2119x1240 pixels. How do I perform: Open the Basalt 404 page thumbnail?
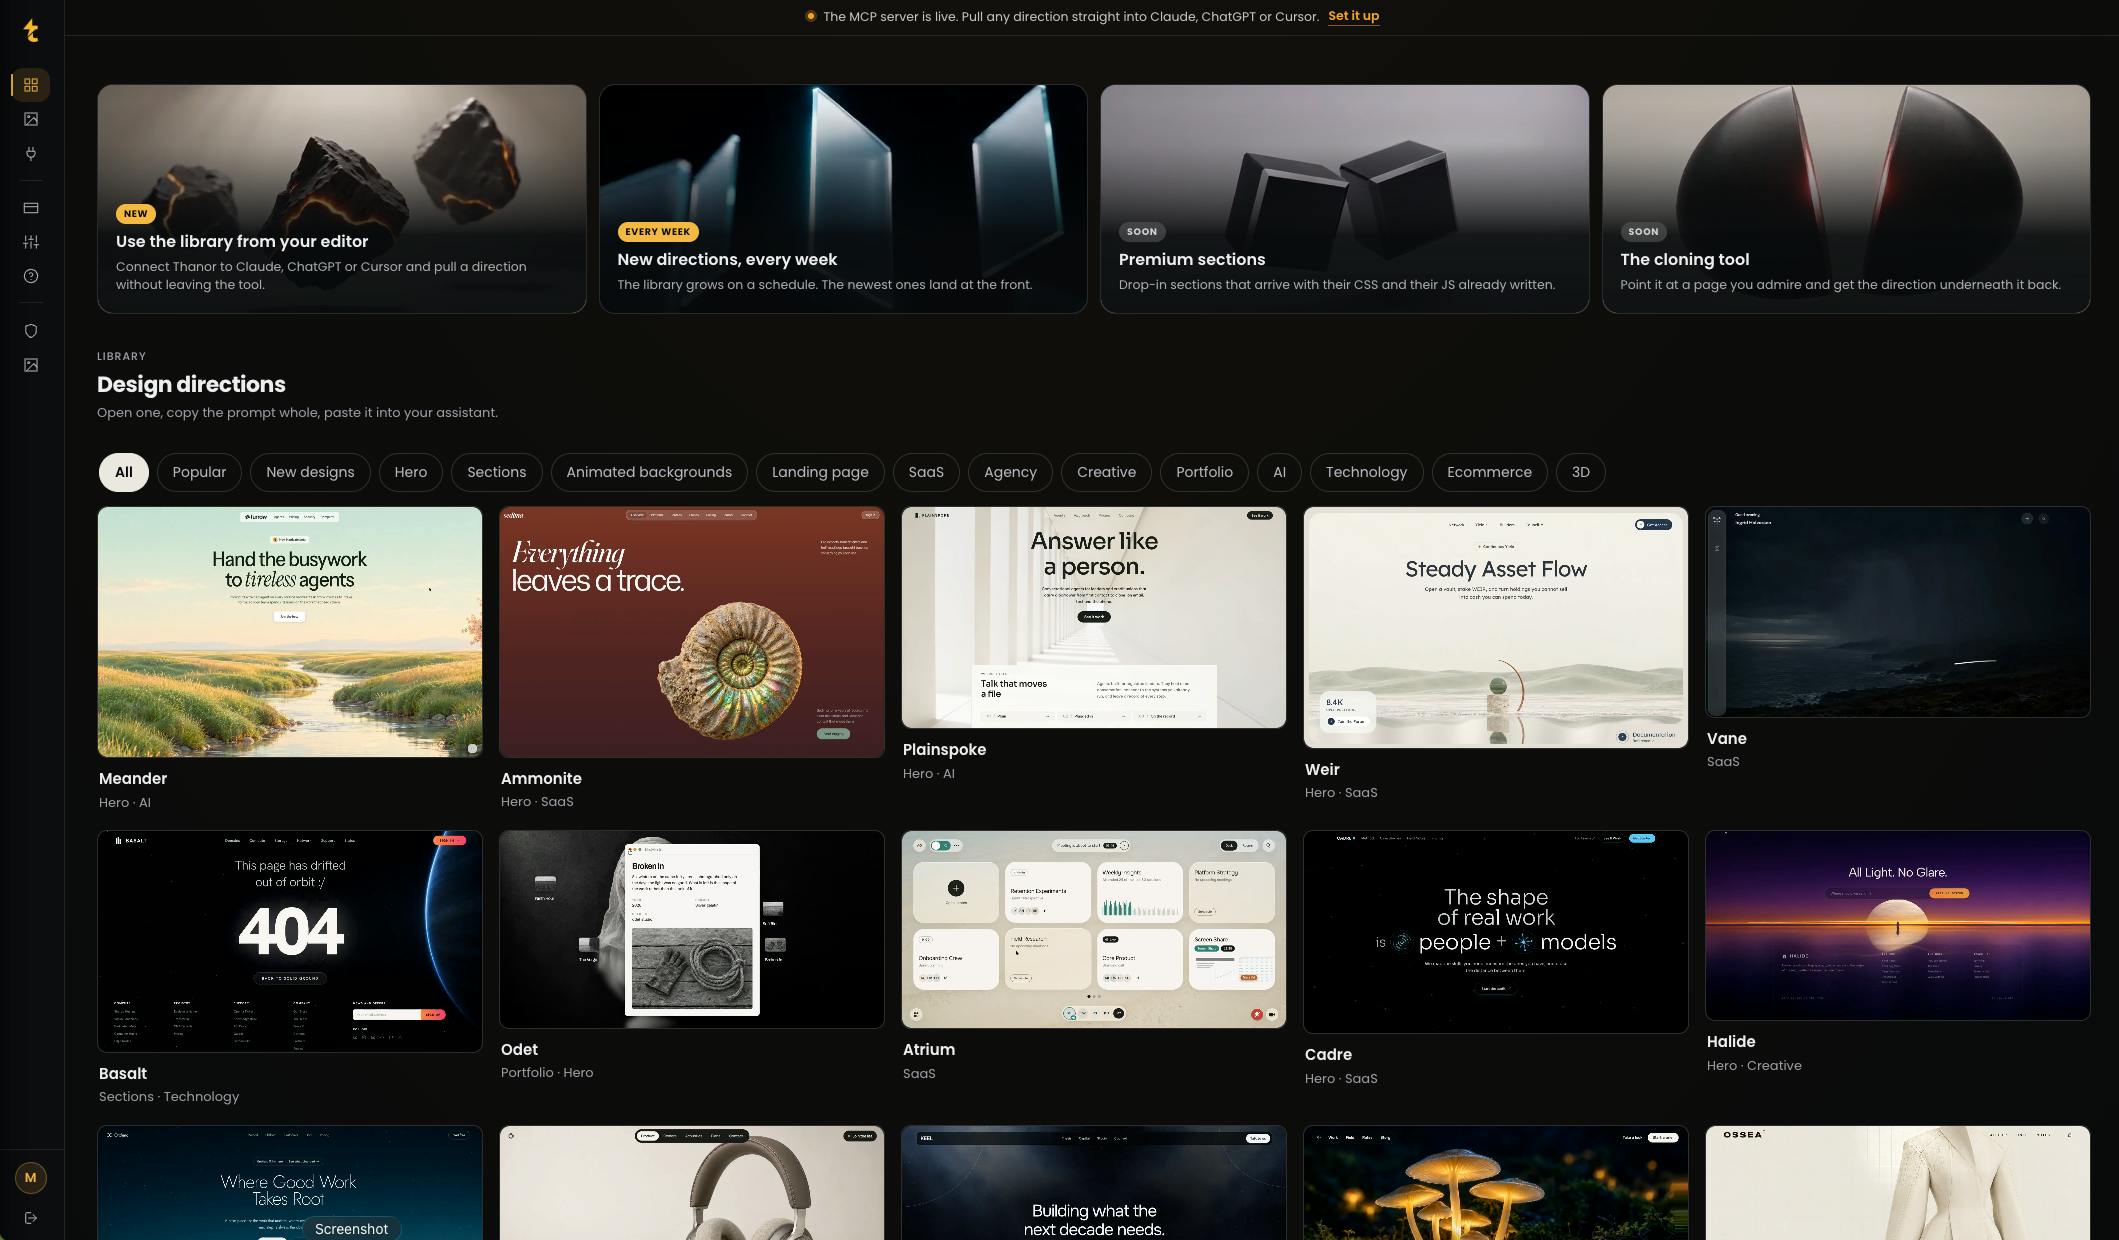[290, 941]
